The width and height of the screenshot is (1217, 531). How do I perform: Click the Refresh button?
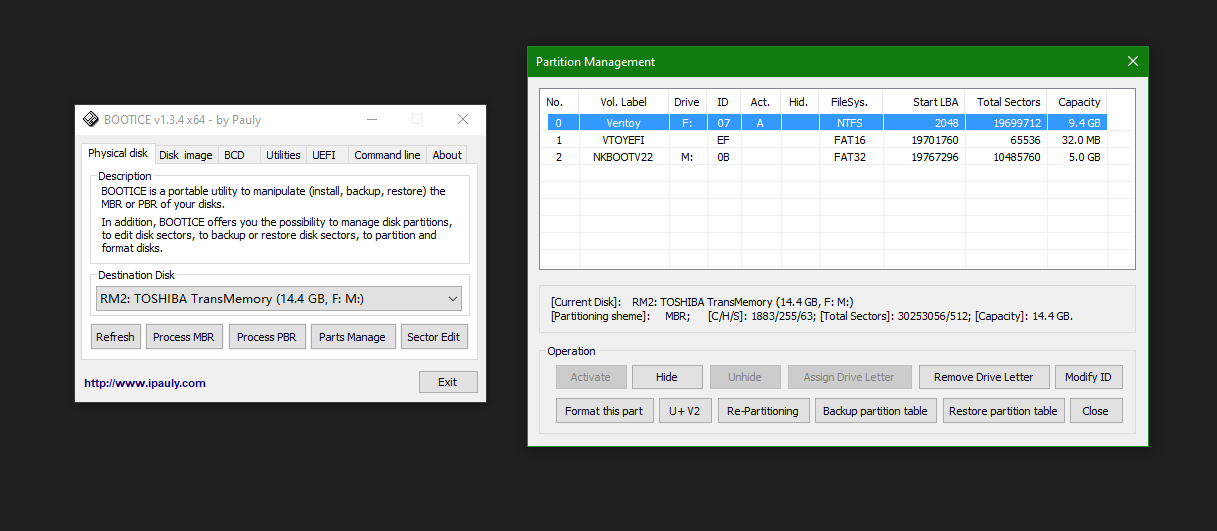click(115, 337)
